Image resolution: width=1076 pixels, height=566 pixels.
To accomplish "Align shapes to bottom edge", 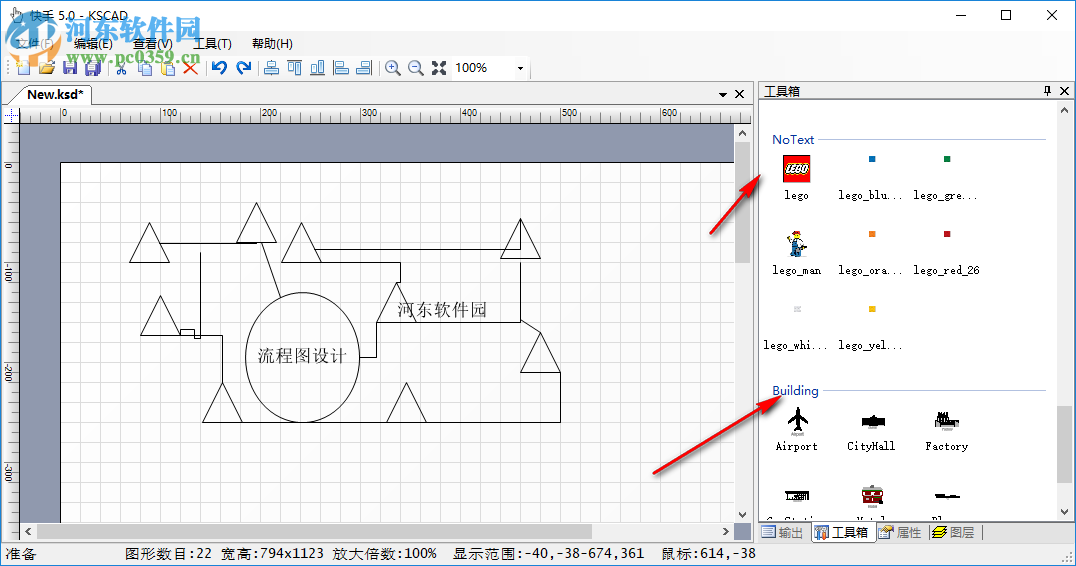I will [318, 67].
